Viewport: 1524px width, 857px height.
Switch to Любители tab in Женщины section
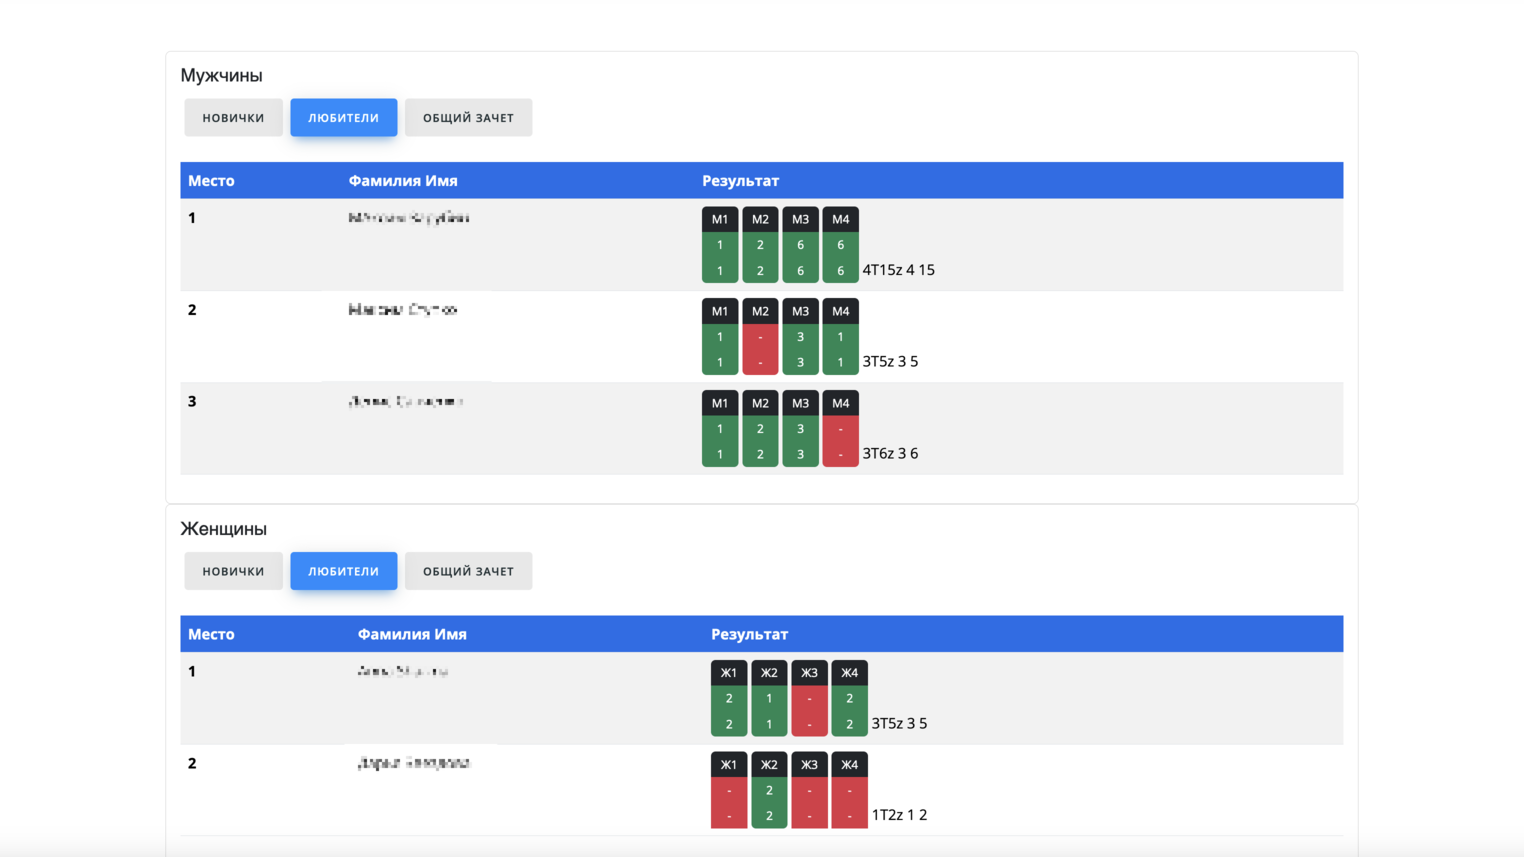tap(343, 571)
